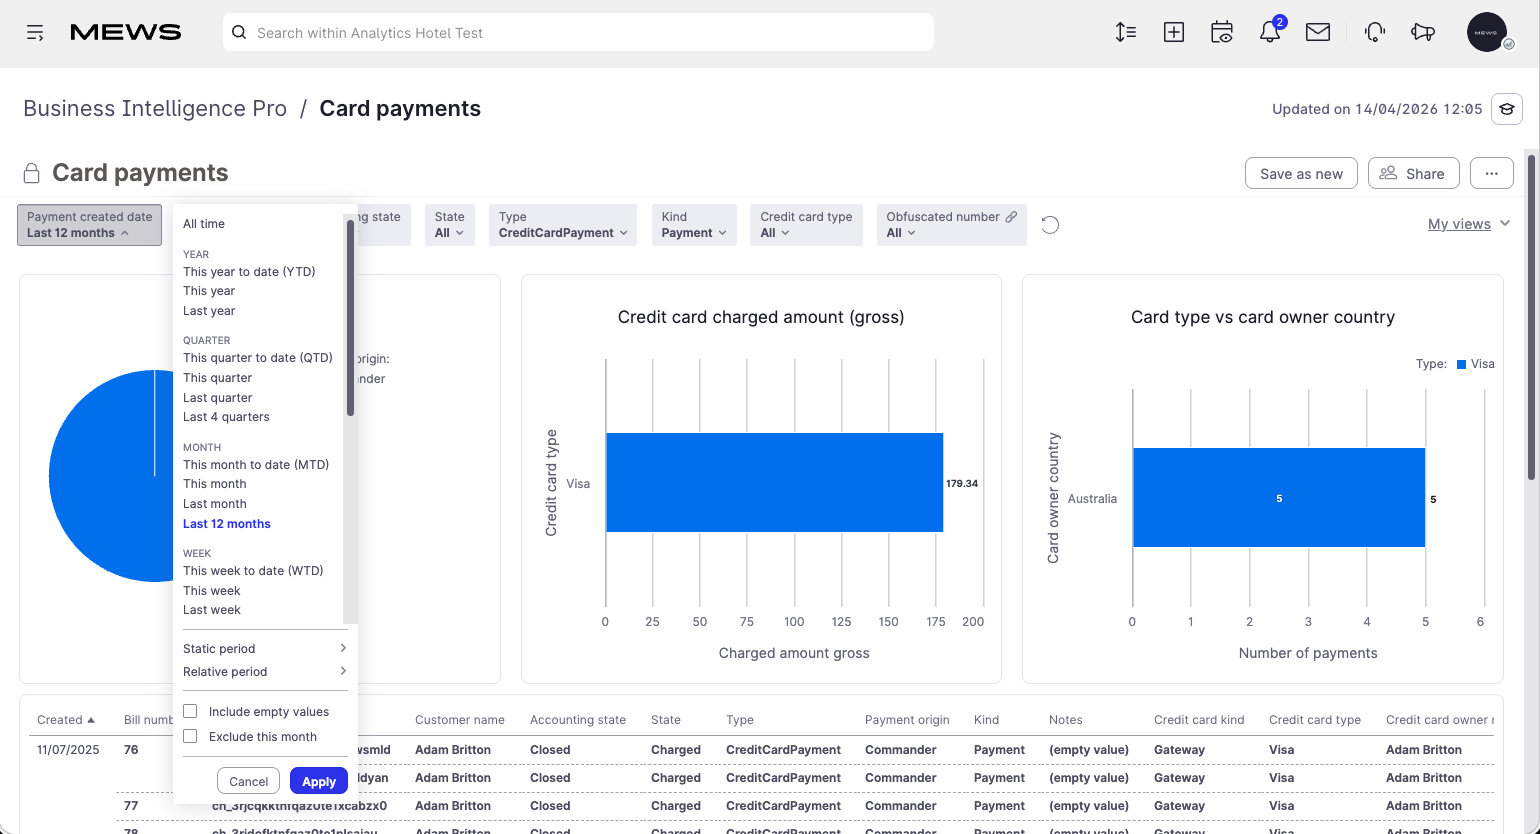Viewport: 1540px width, 834px height.
Task: Sort by the Created column header
Action: [66, 719]
